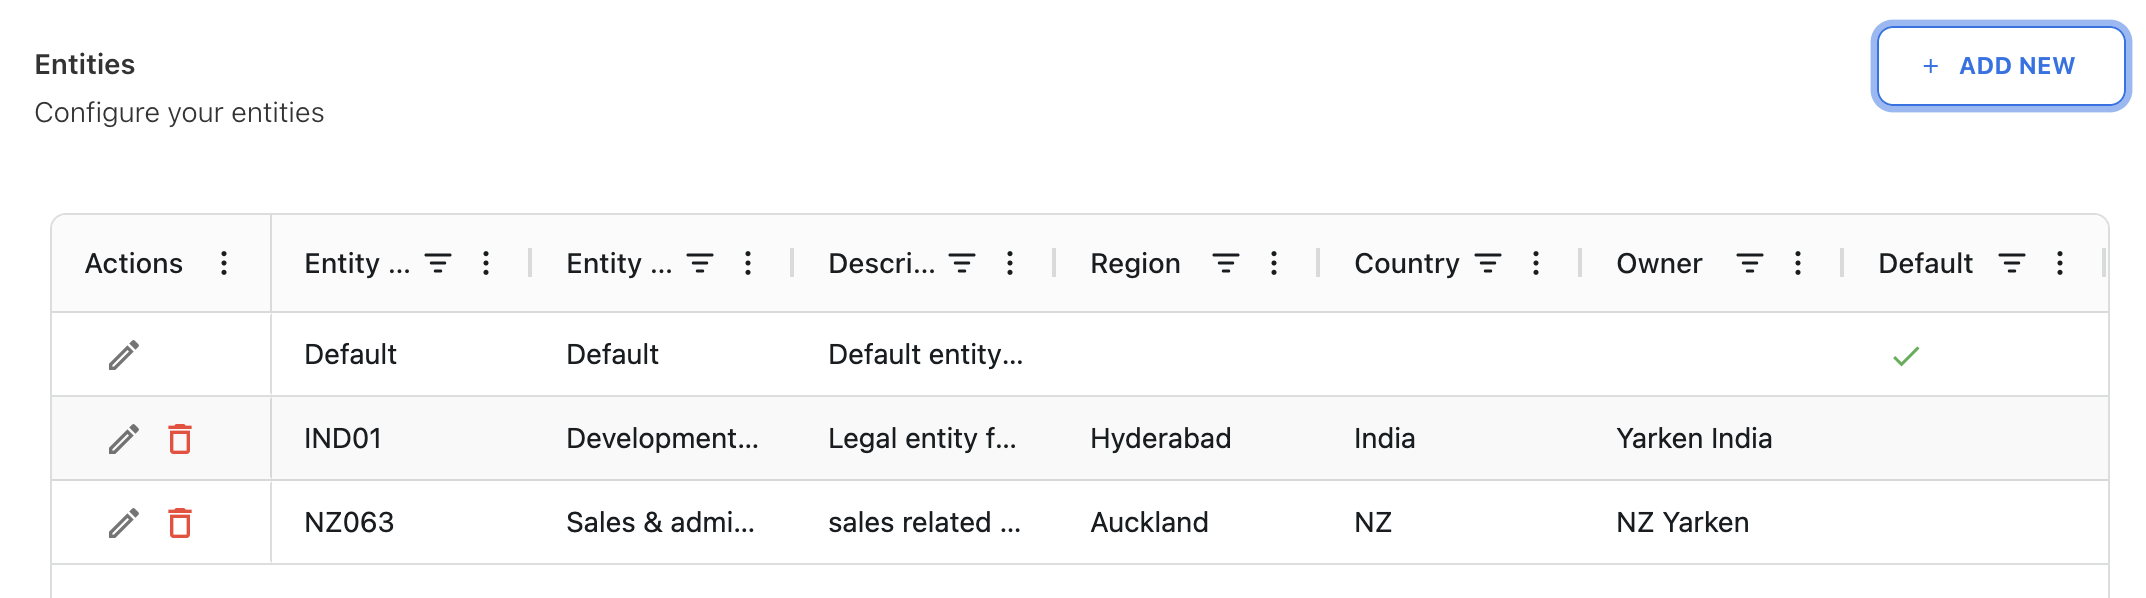Filter the Country column

coord(1488,263)
